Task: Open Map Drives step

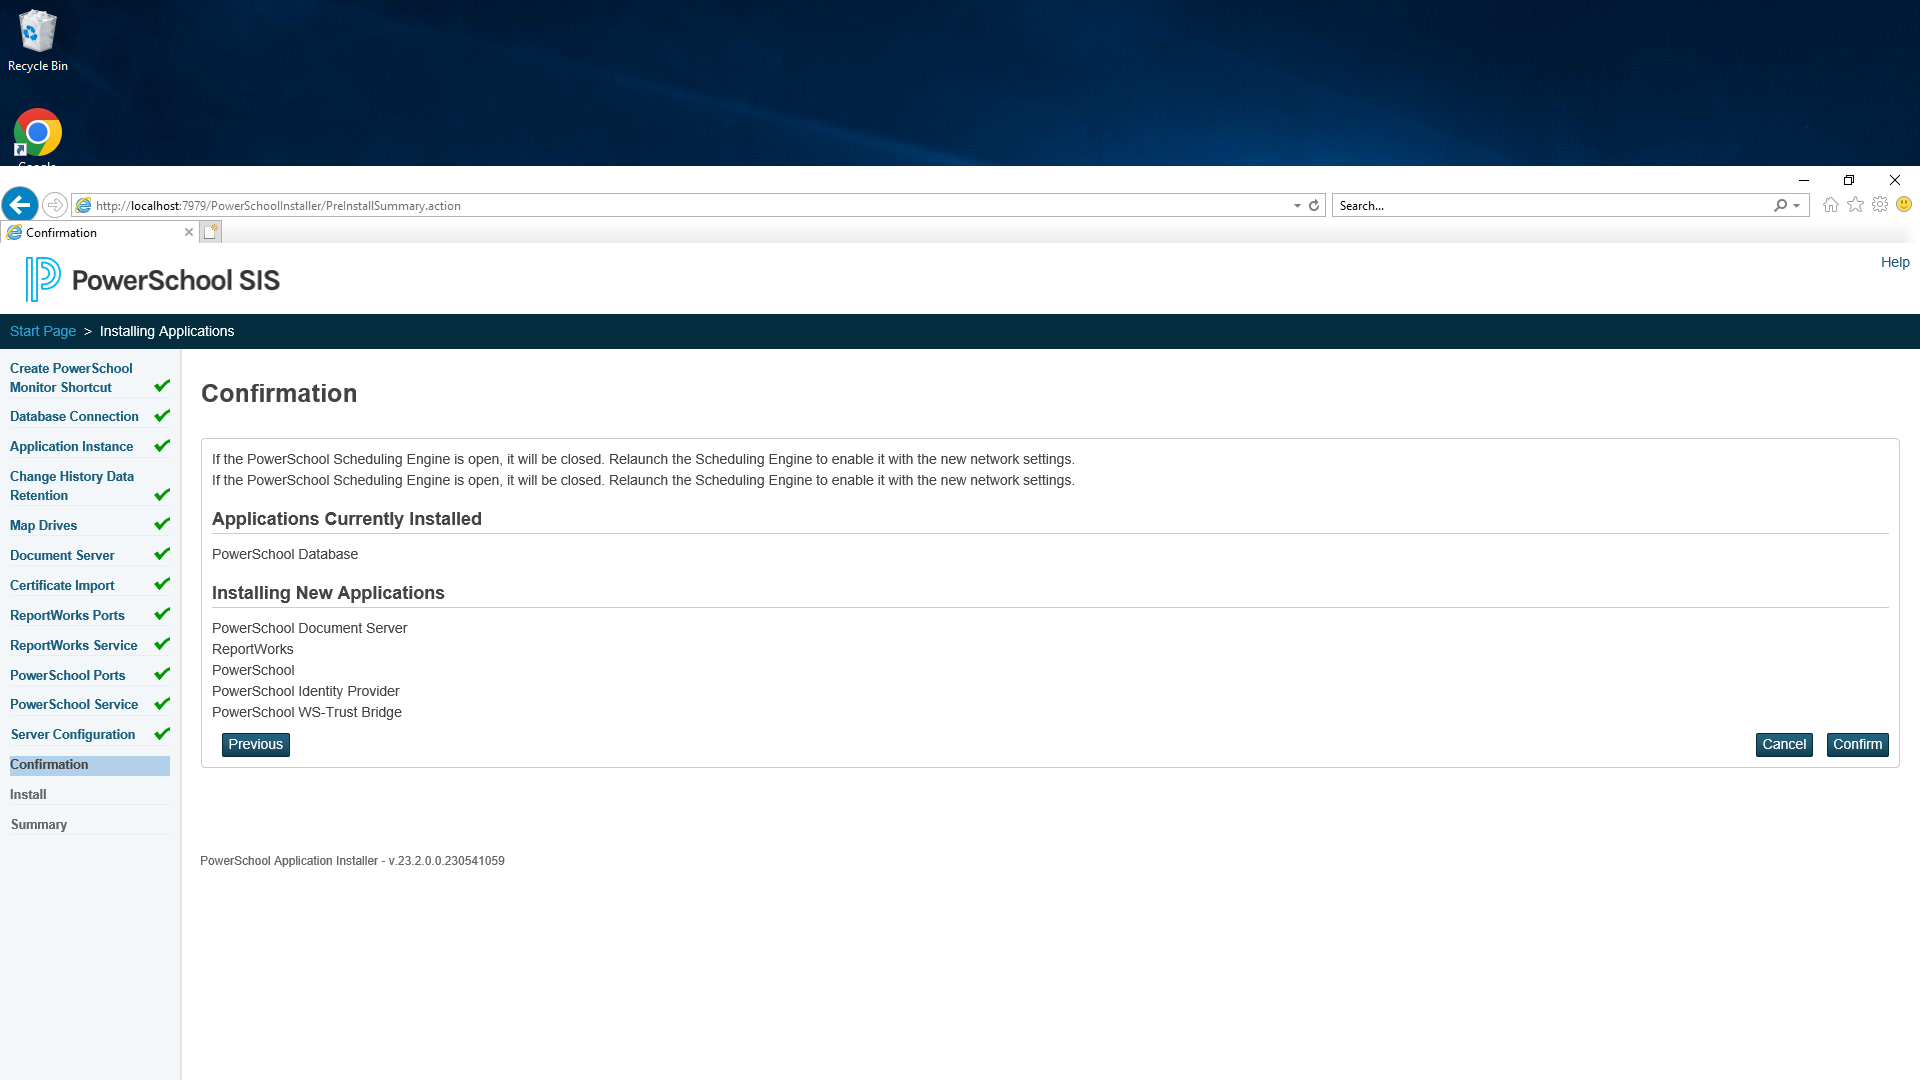Action: point(43,526)
